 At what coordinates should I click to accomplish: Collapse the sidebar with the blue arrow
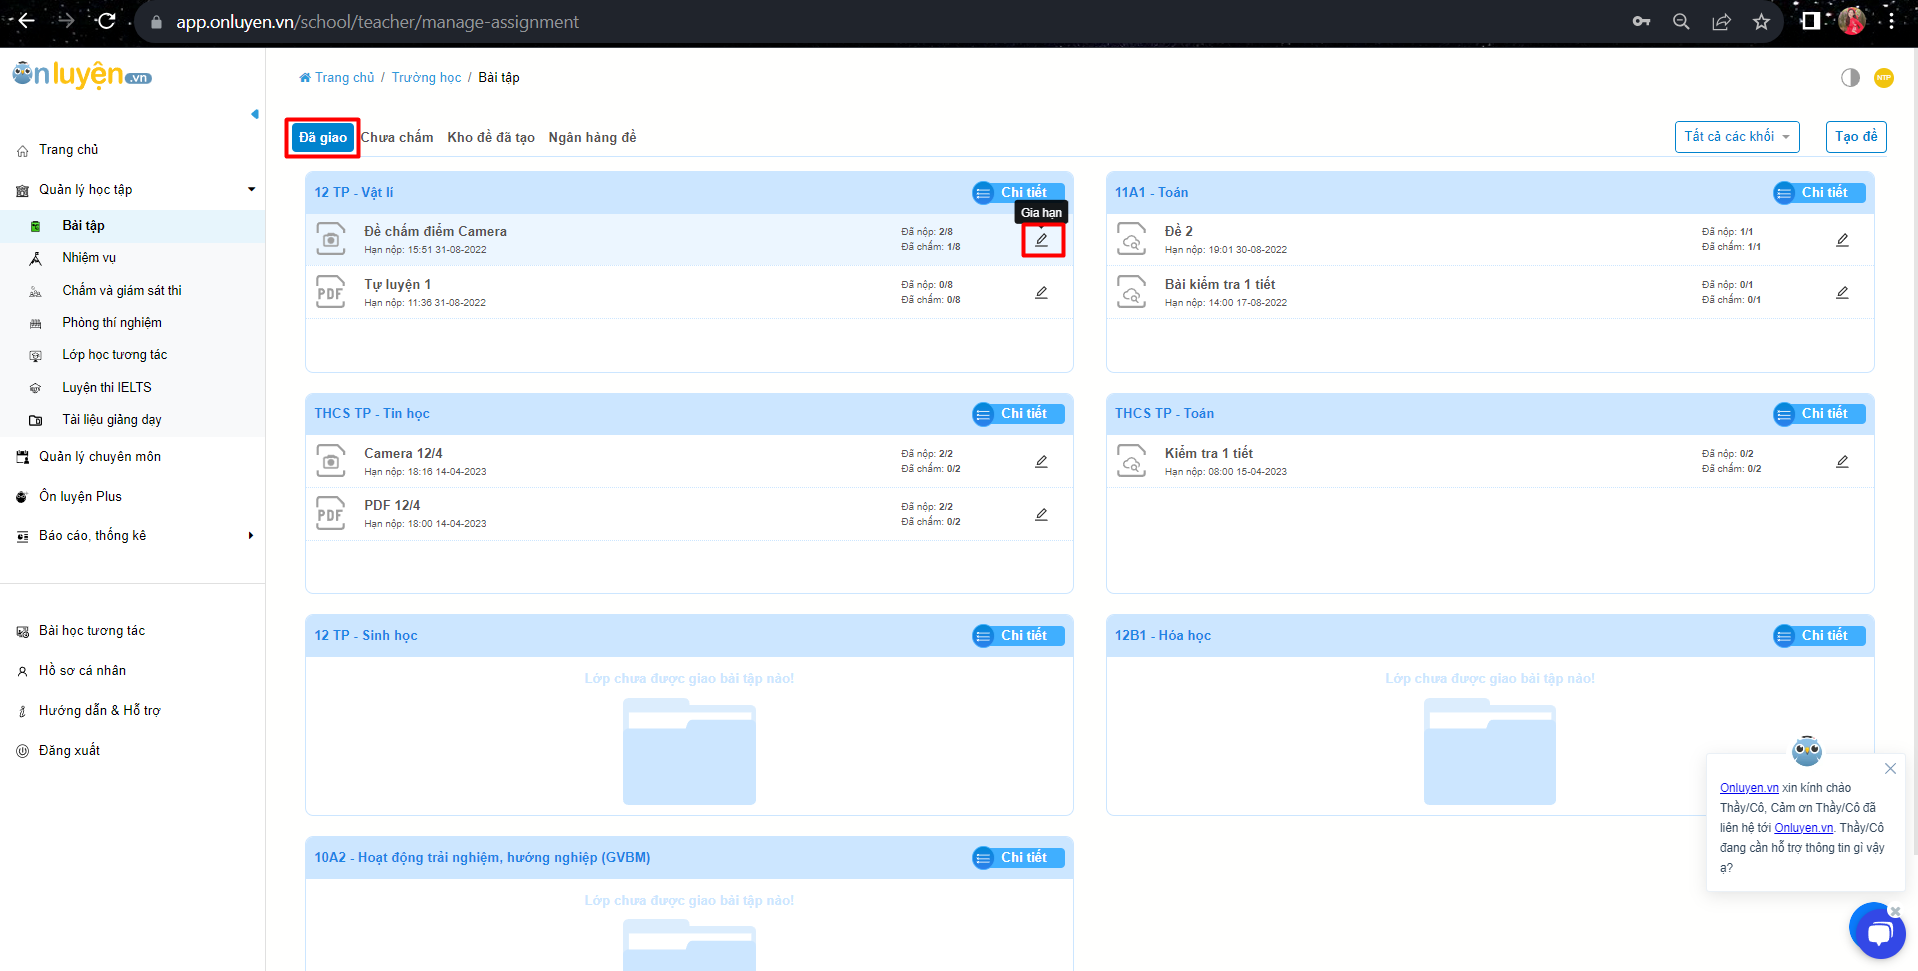click(255, 114)
